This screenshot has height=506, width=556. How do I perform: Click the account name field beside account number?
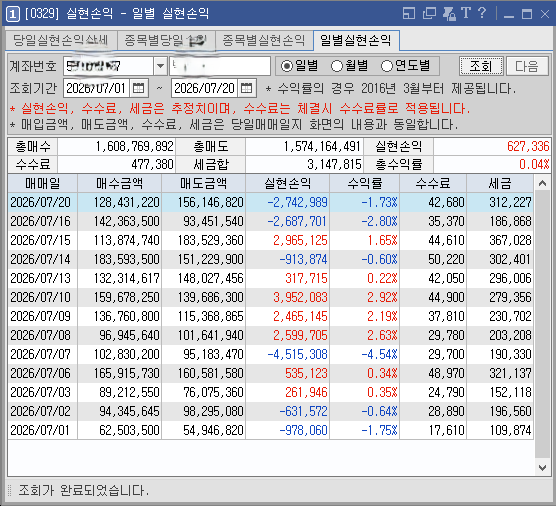[220, 66]
